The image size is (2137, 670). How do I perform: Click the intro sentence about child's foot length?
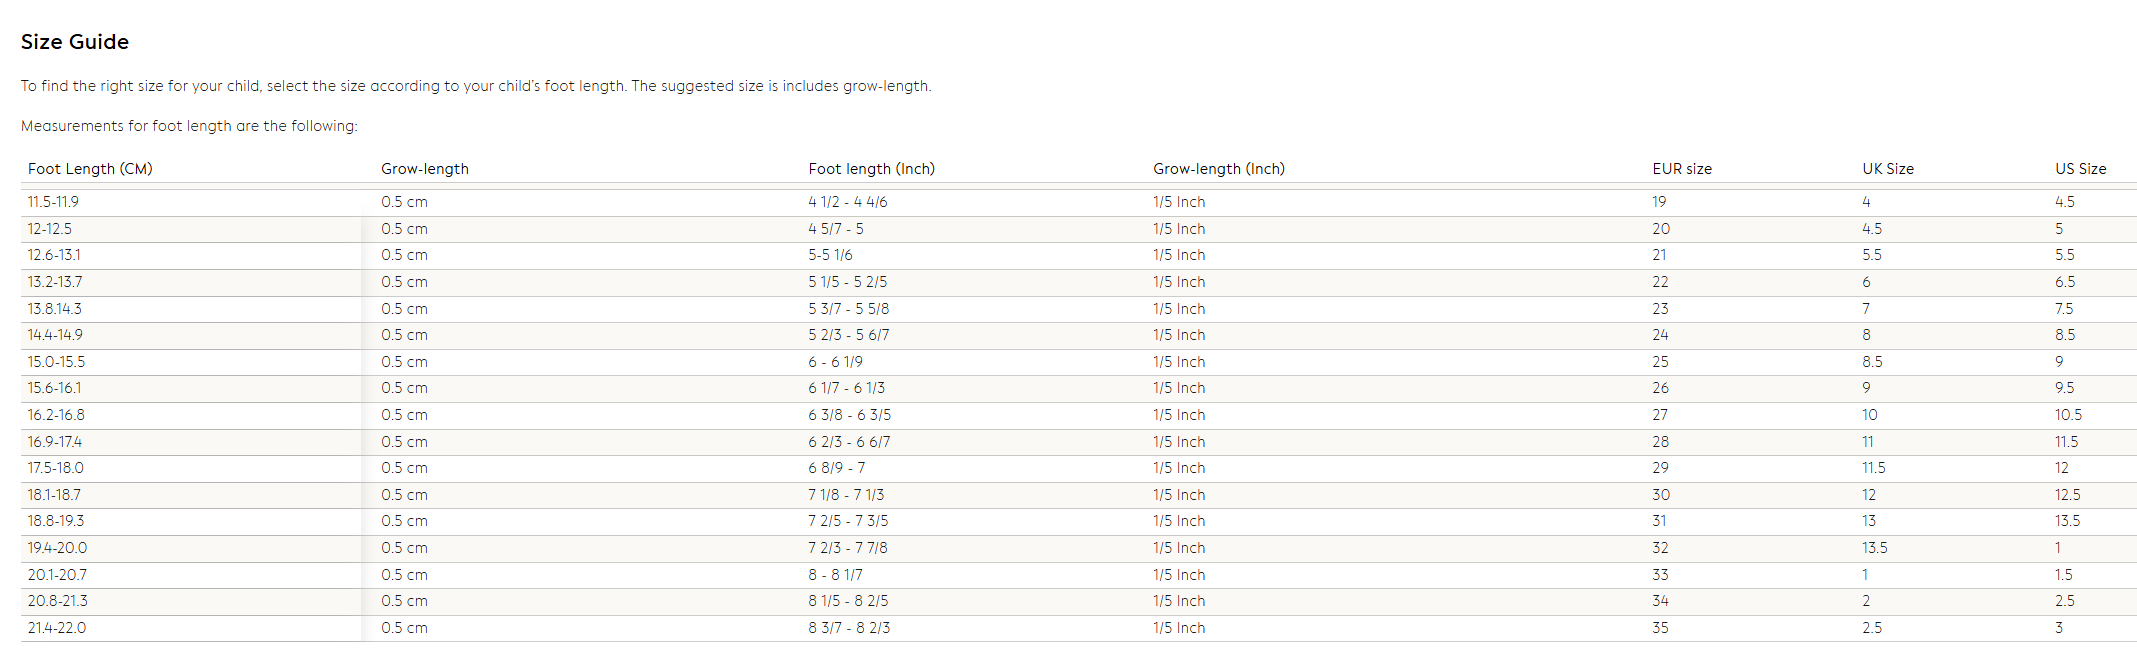click(x=476, y=86)
